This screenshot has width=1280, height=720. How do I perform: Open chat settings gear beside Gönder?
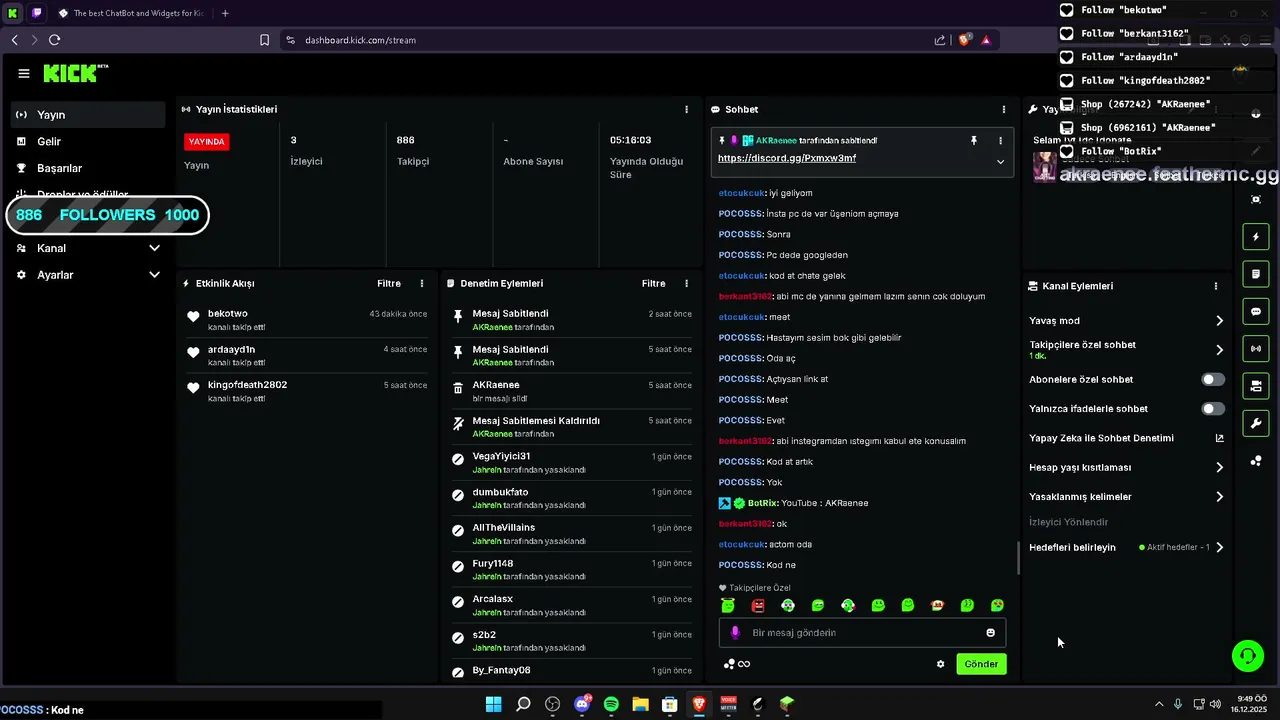(x=940, y=664)
